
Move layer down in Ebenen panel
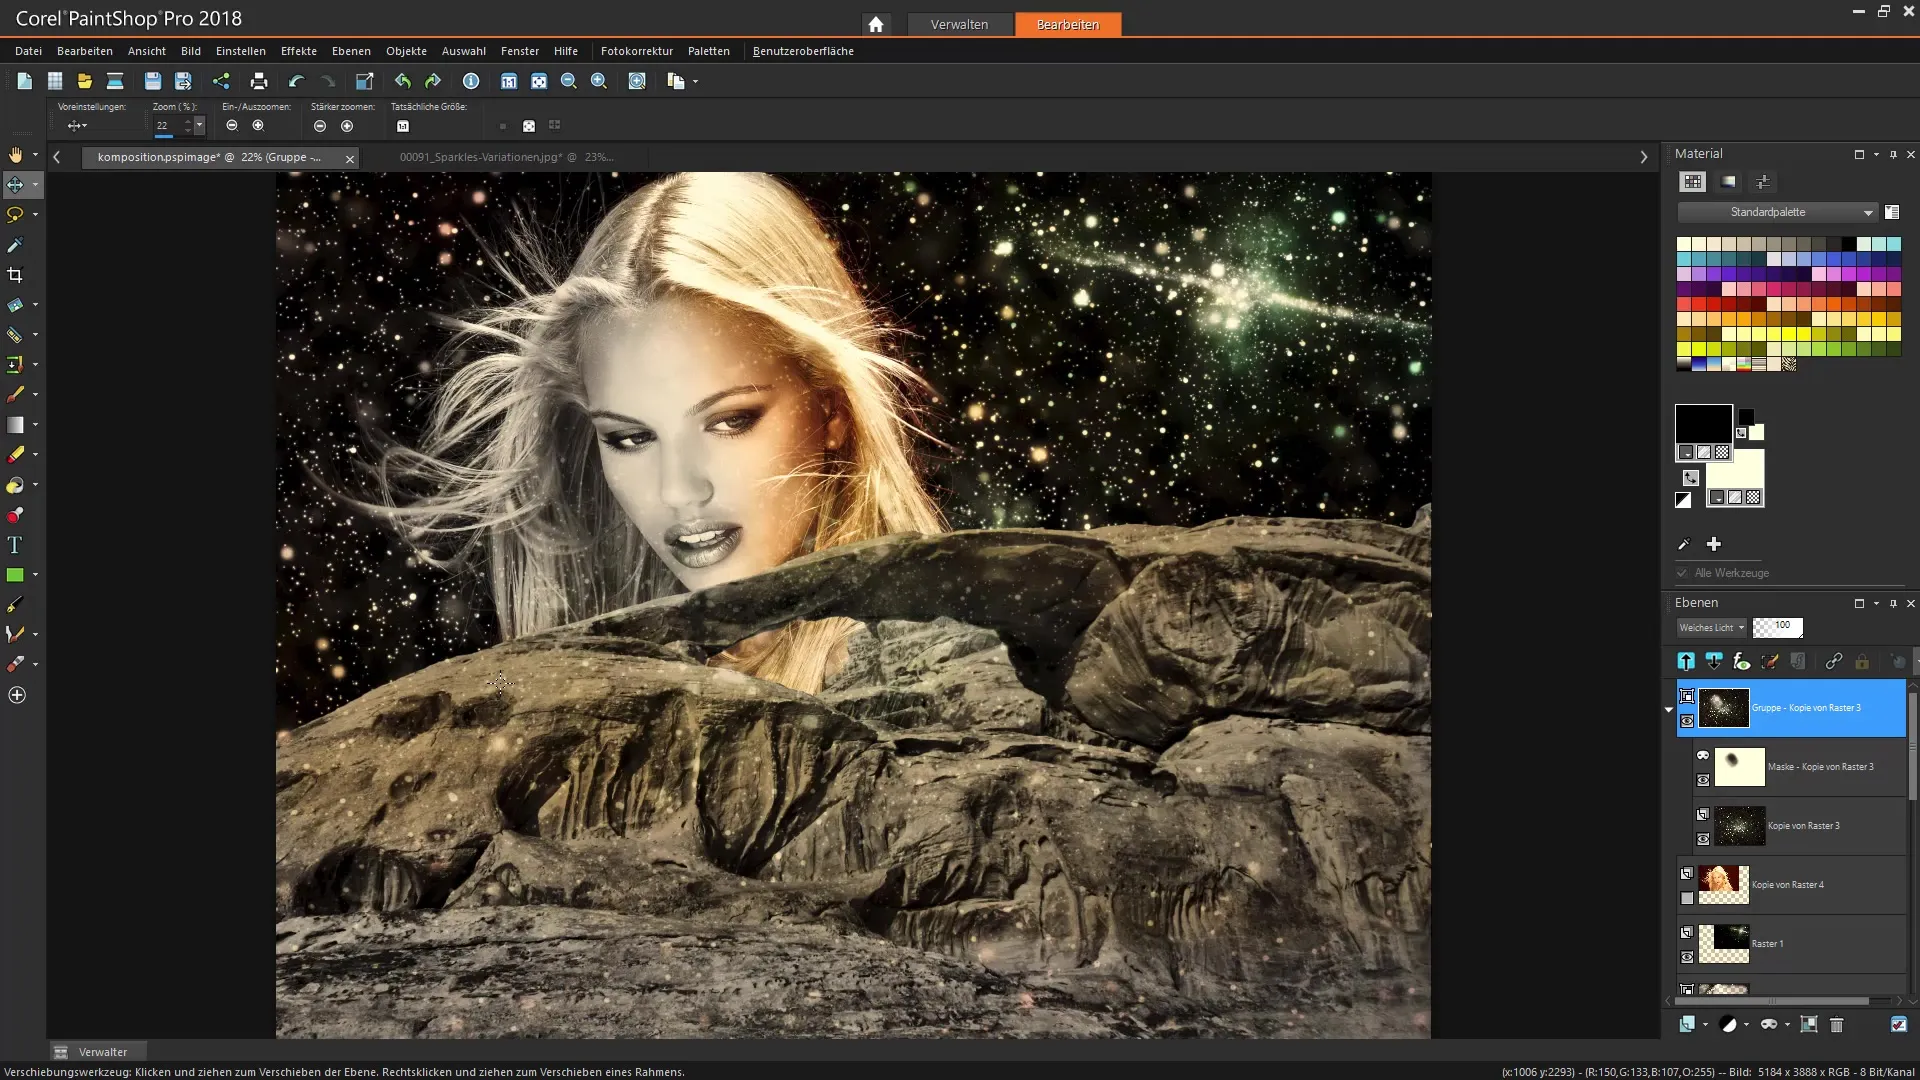pos(1714,661)
